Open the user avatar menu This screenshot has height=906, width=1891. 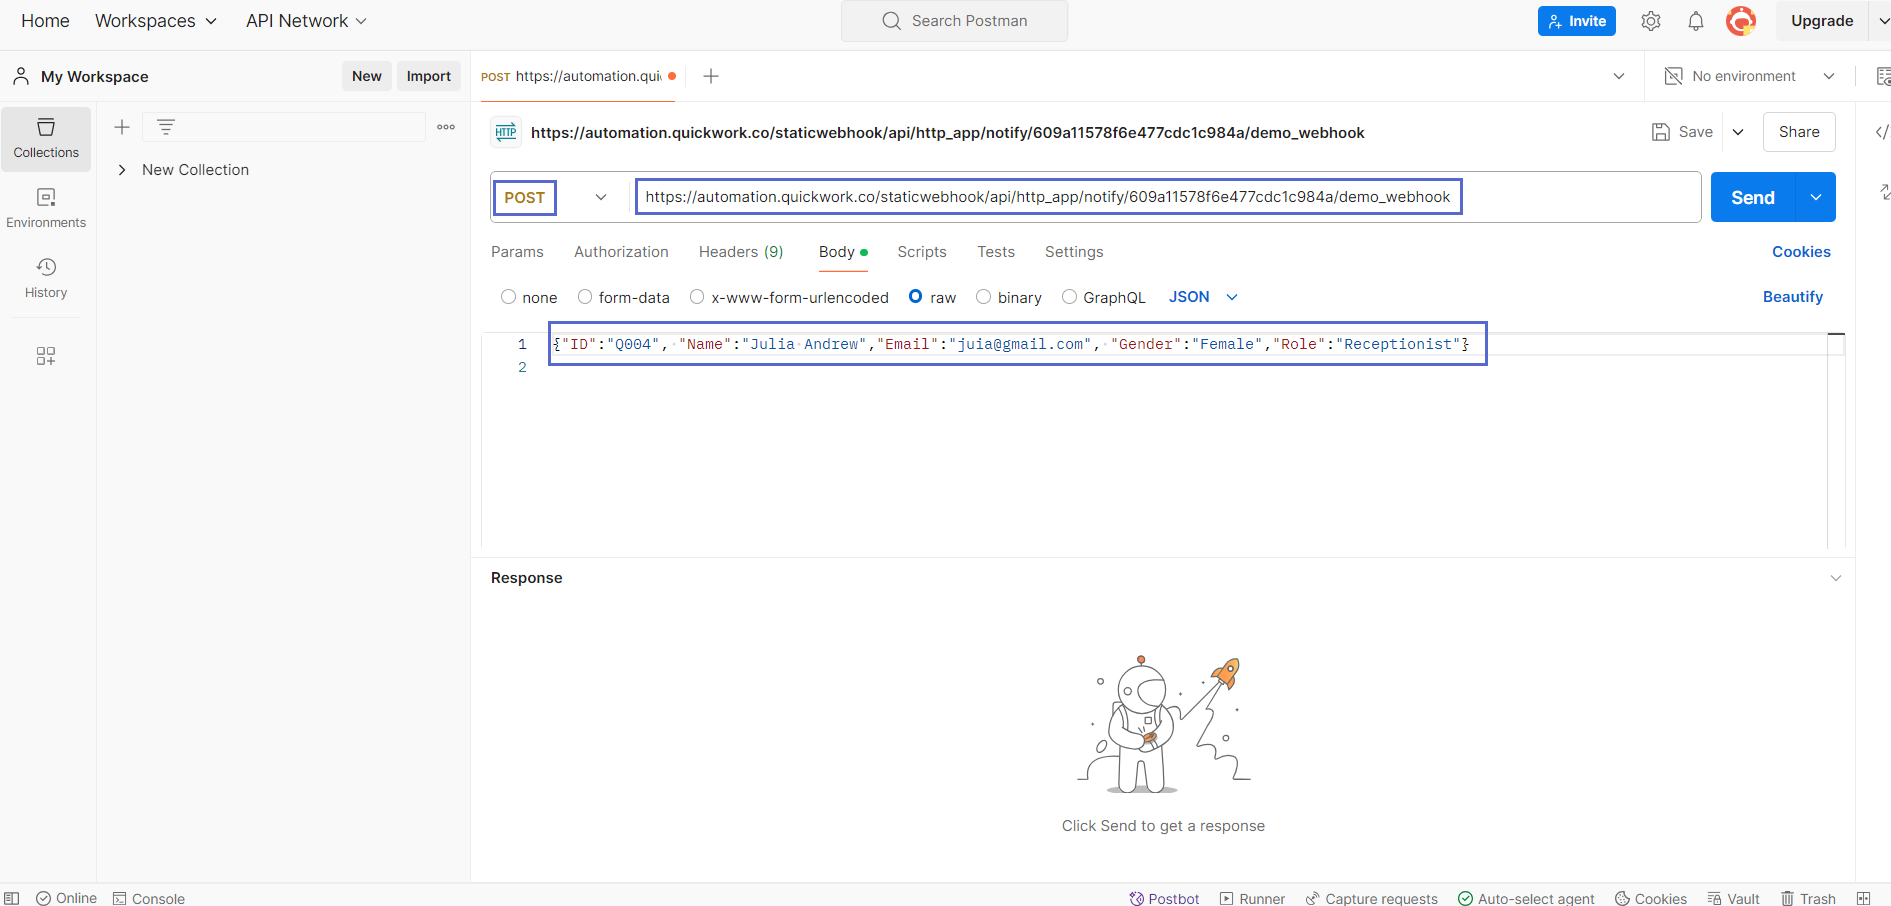[1741, 21]
